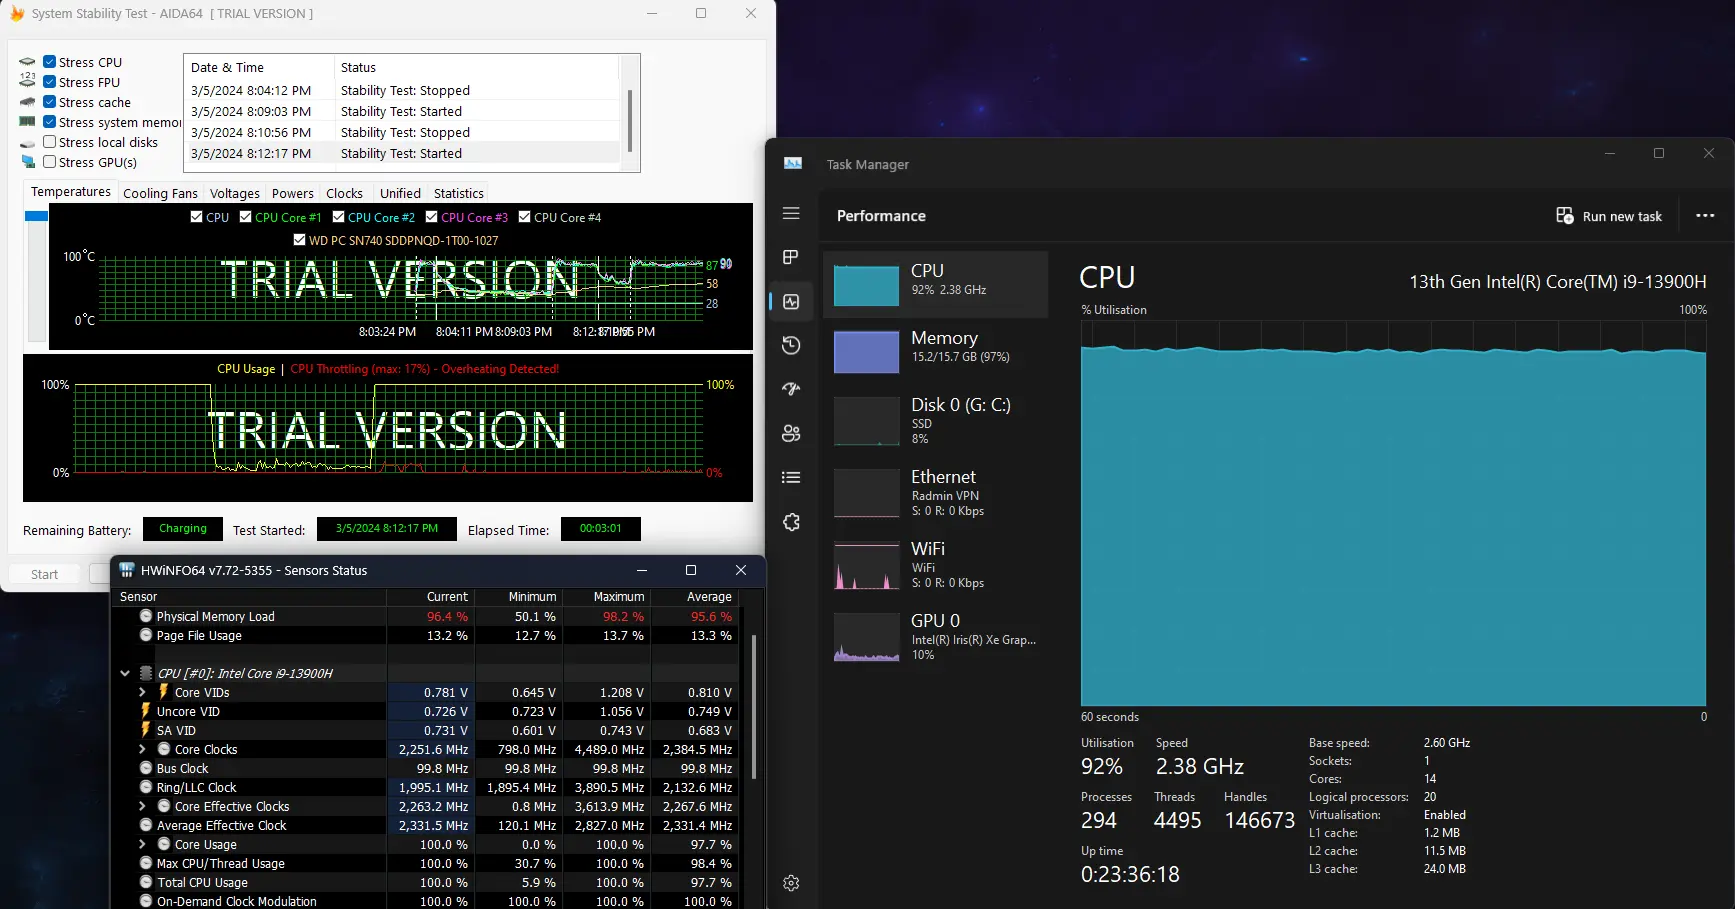
Task: Toggle the WD PC SN740 drive graph checkbox
Action: (x=299, y=240)
